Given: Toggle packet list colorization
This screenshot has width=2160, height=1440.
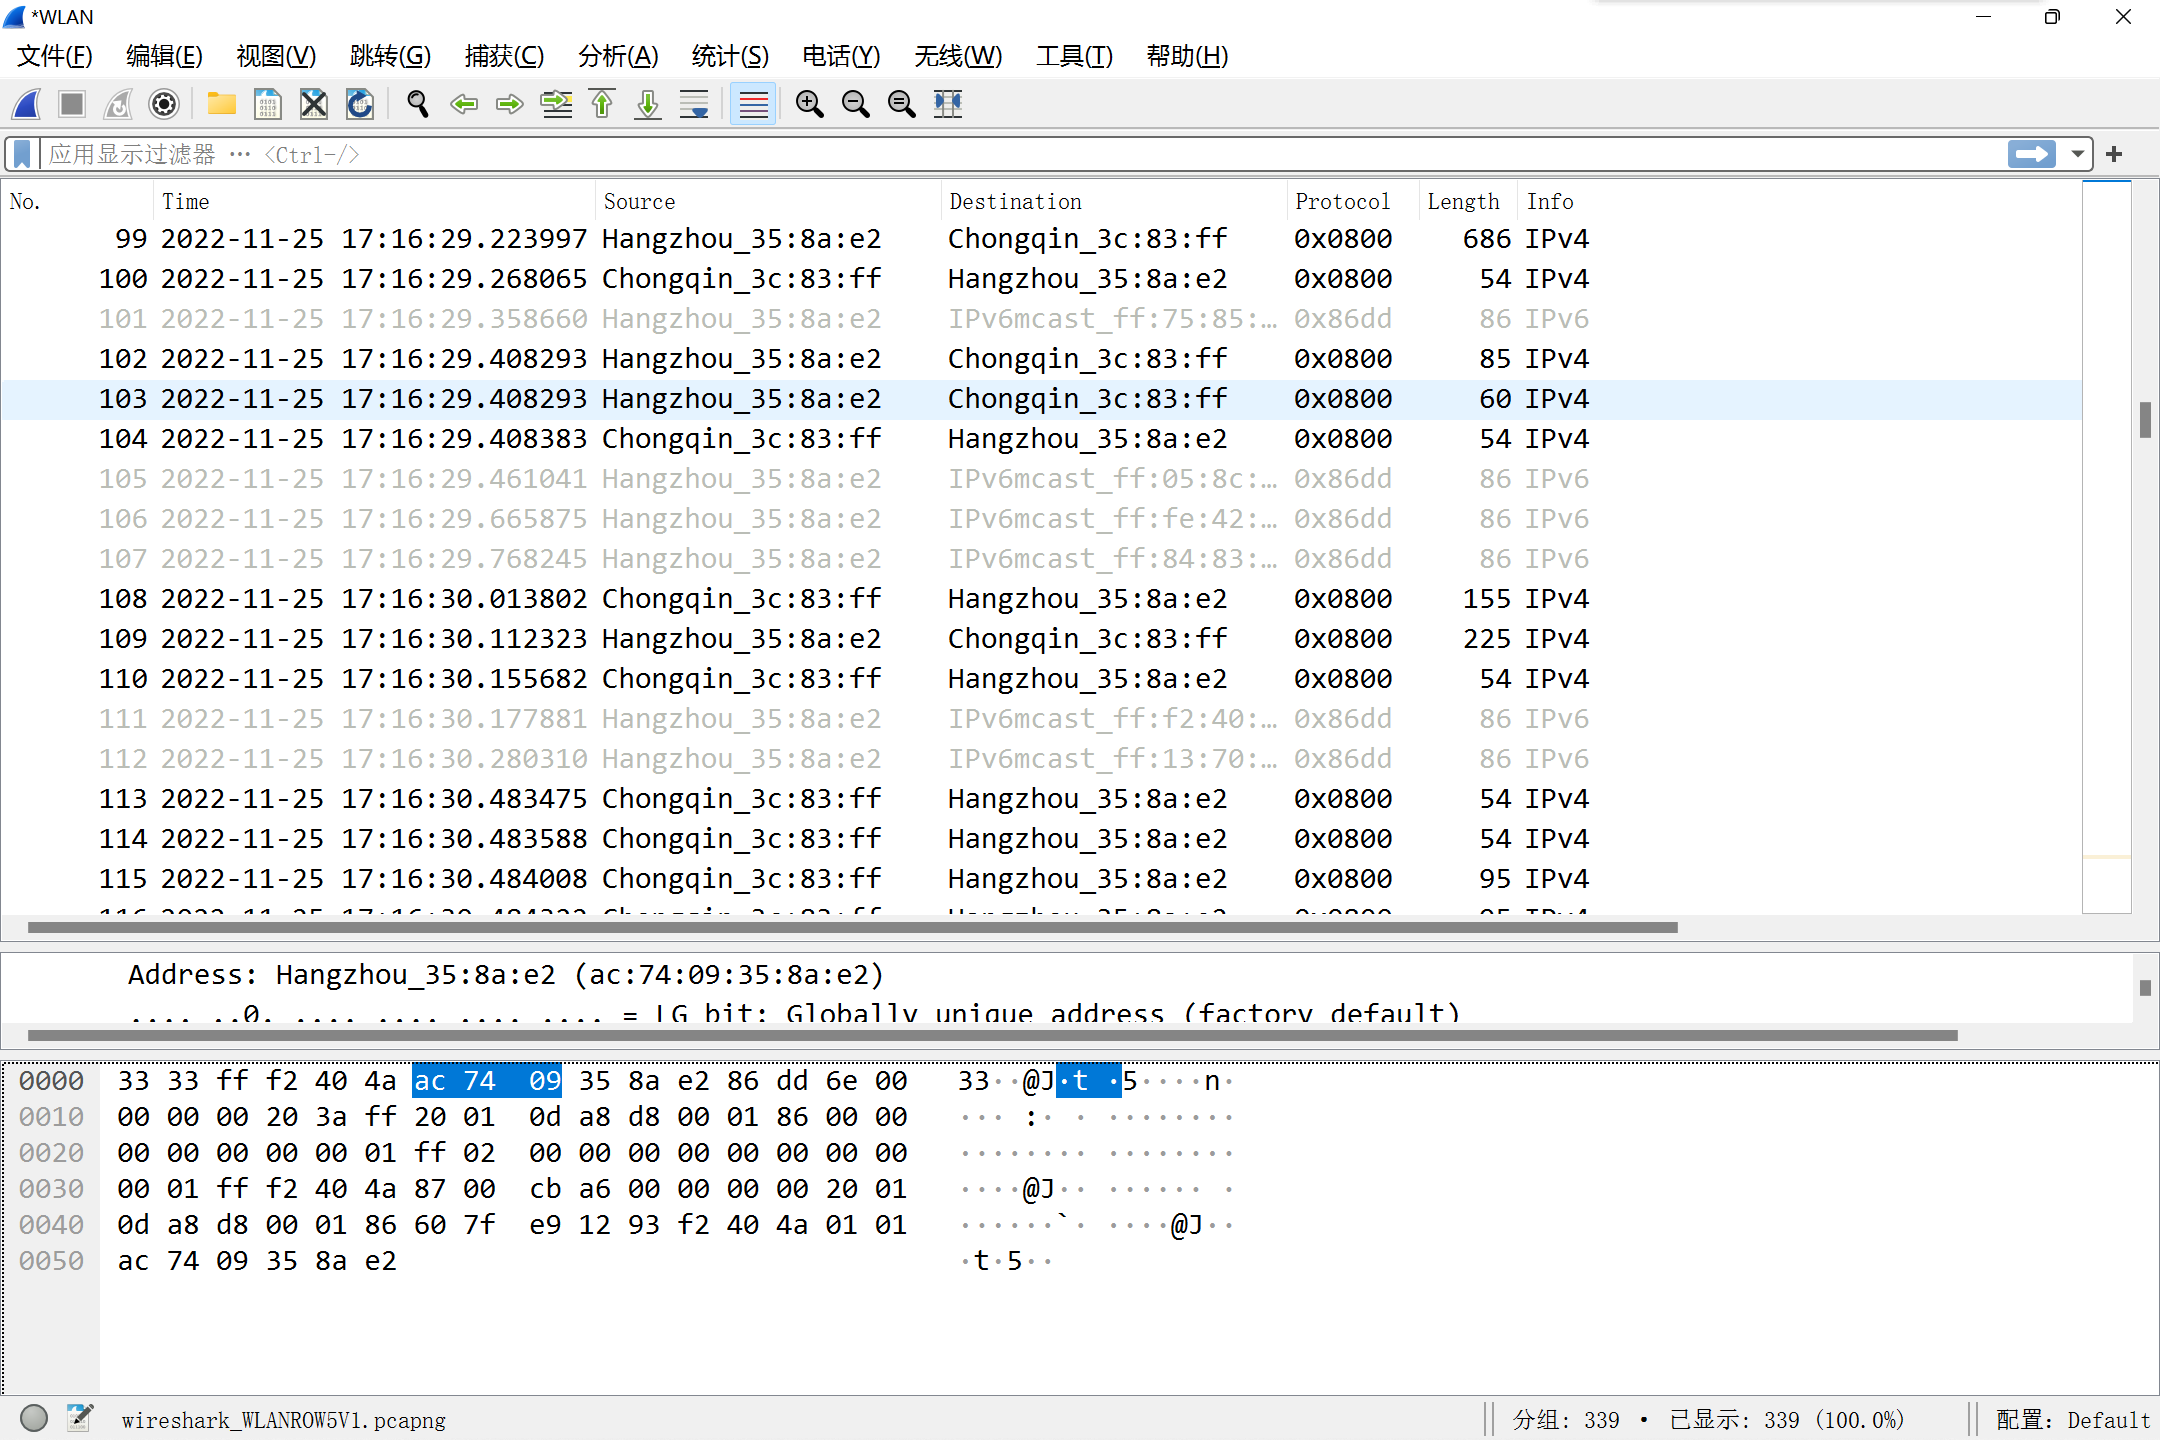Looking at the screenshot, I should click(753, 104).
